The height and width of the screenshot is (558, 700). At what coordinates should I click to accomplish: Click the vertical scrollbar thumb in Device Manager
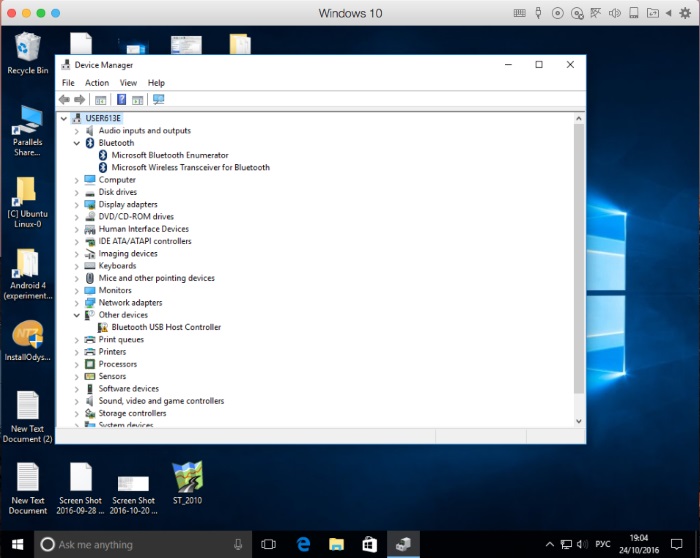point(579,259)
